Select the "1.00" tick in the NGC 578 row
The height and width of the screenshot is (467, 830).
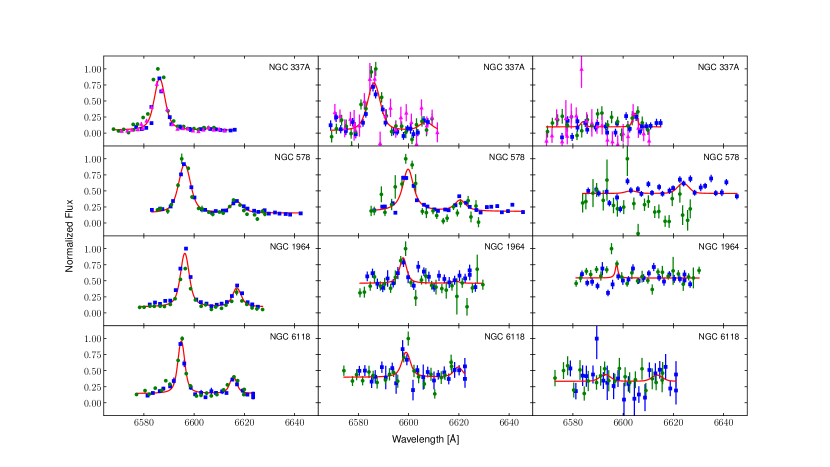[93, 159]
